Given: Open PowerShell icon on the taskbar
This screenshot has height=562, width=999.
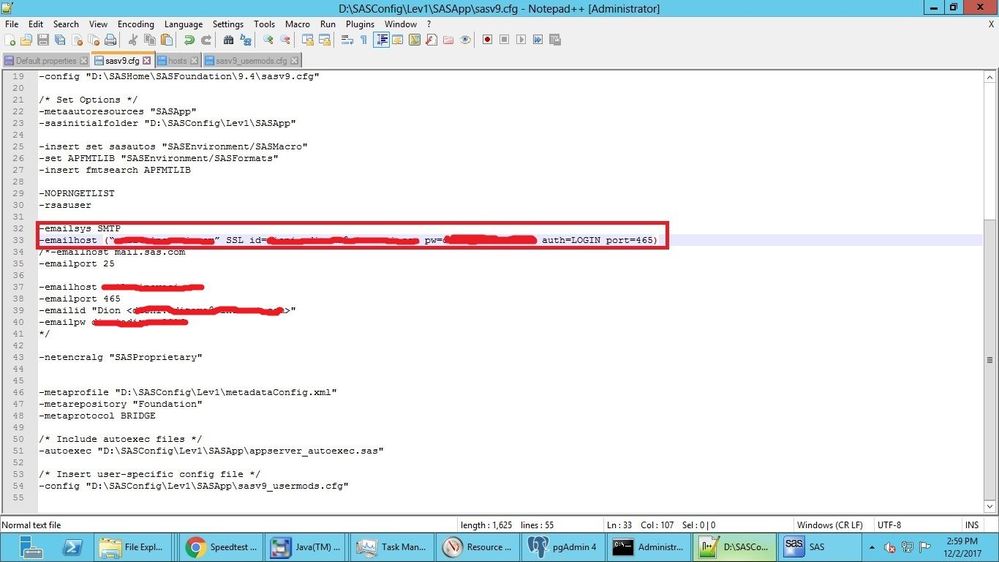Looking at the screenshot, I should coord(71,547).
